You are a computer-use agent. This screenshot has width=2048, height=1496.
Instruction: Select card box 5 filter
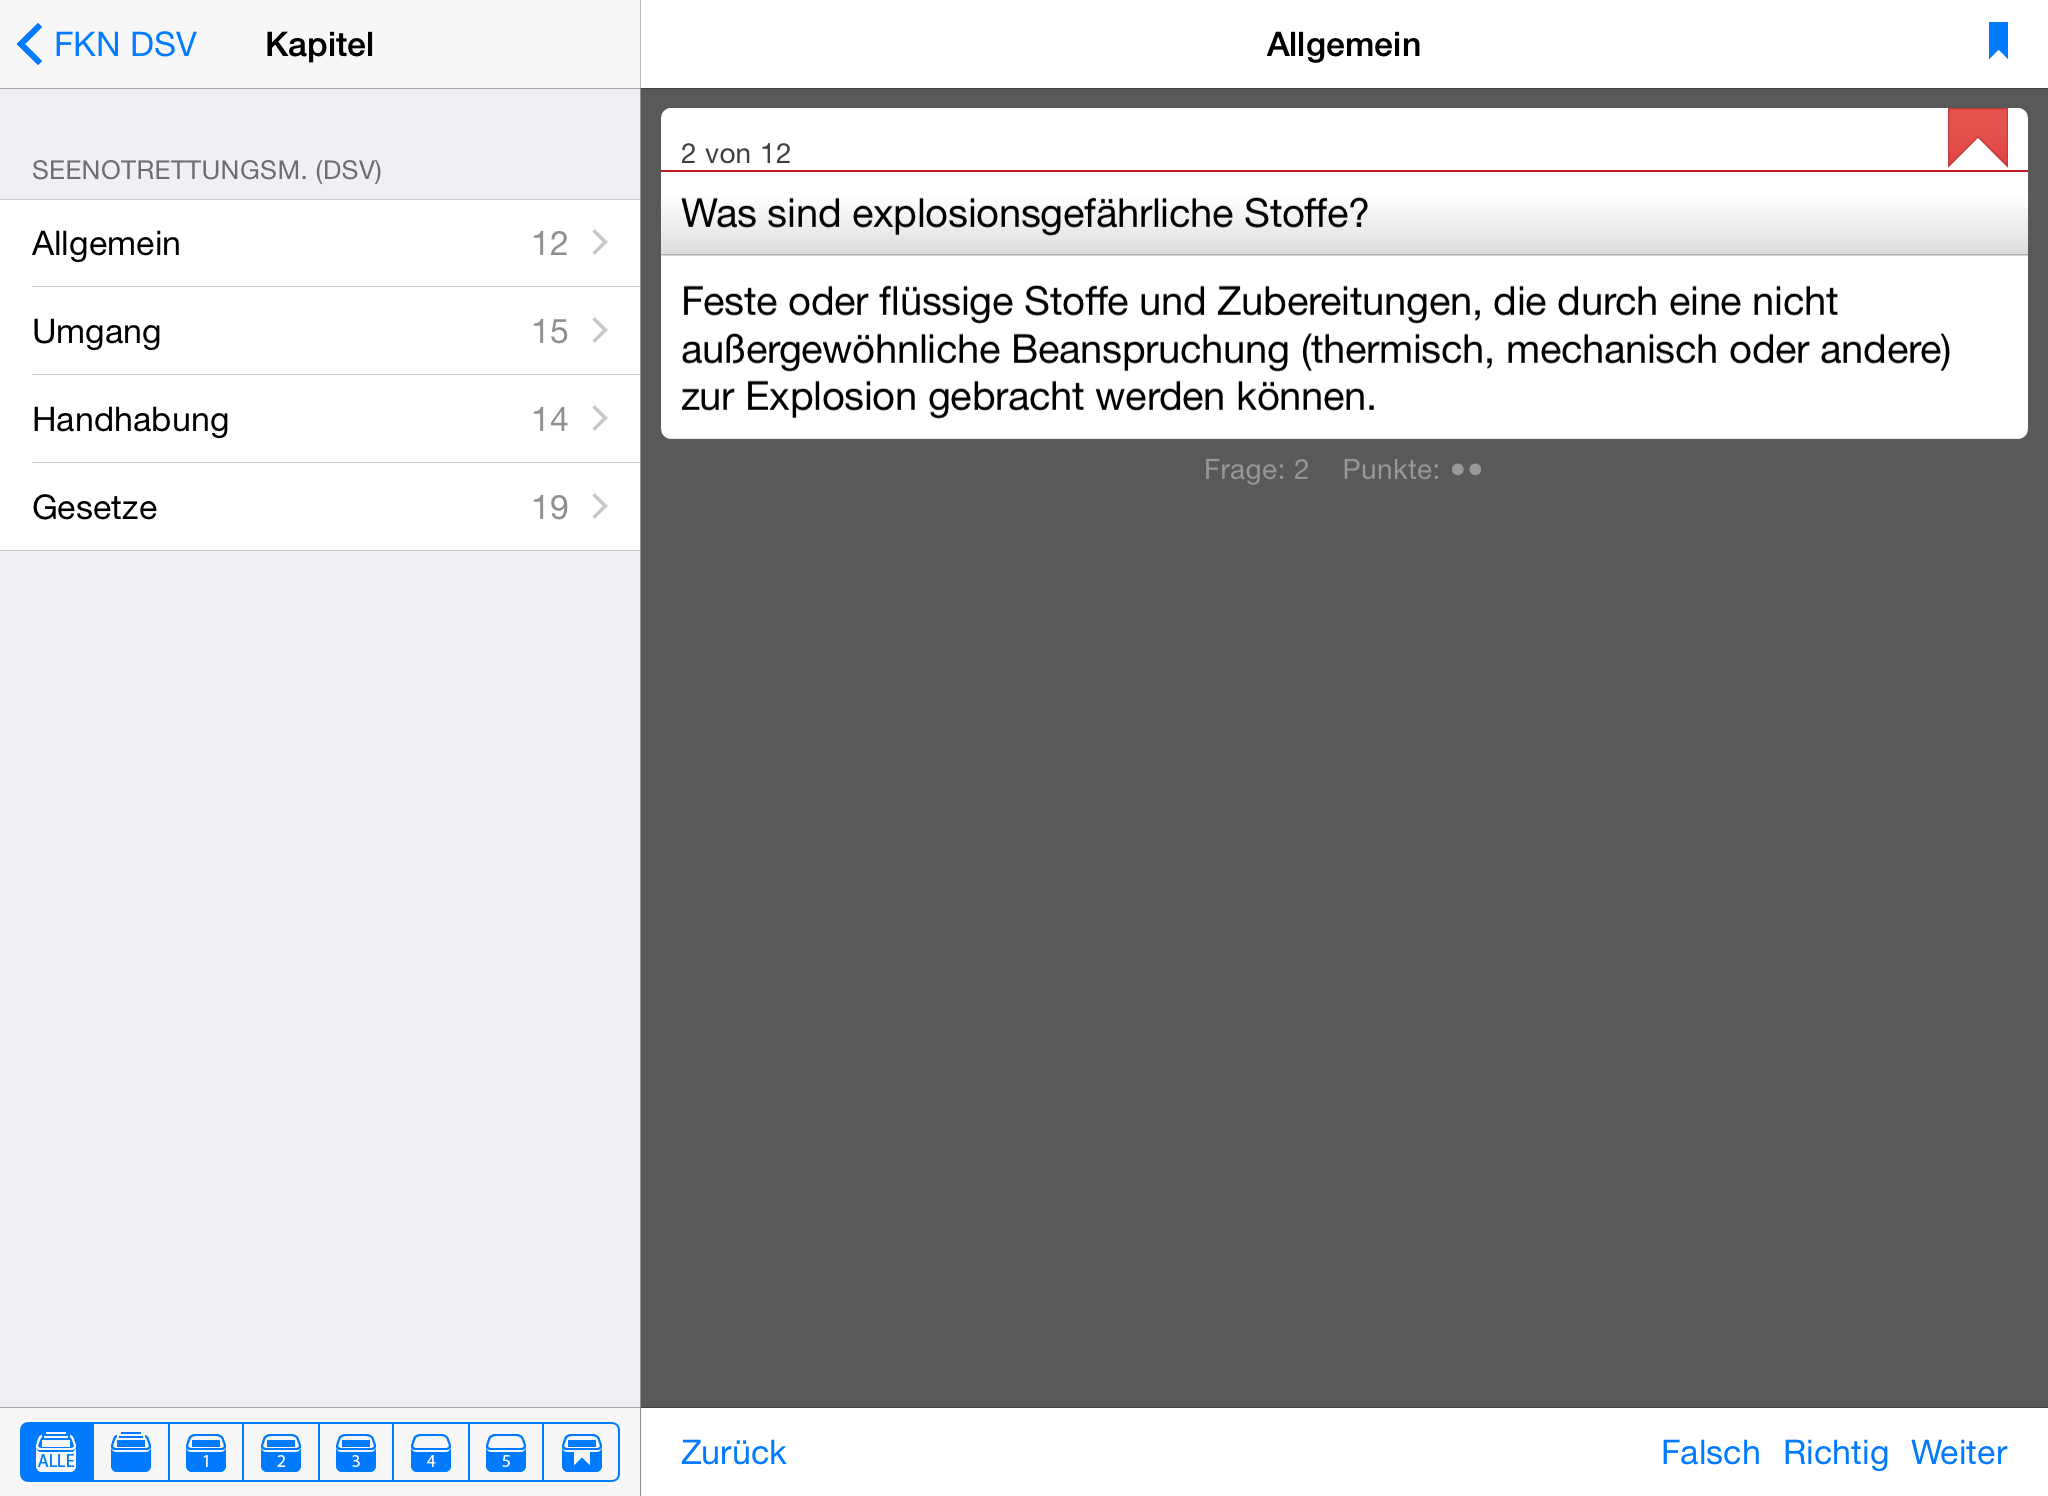[x=506, y=1451]
